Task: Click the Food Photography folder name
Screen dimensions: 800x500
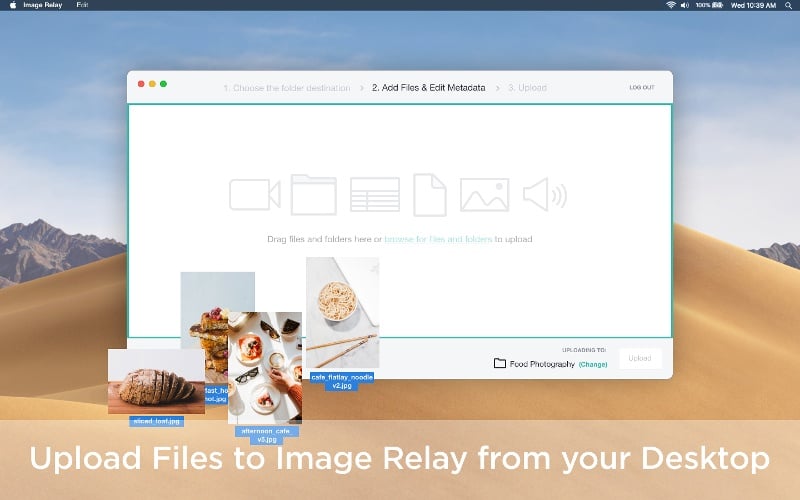Action: (542, 364)
